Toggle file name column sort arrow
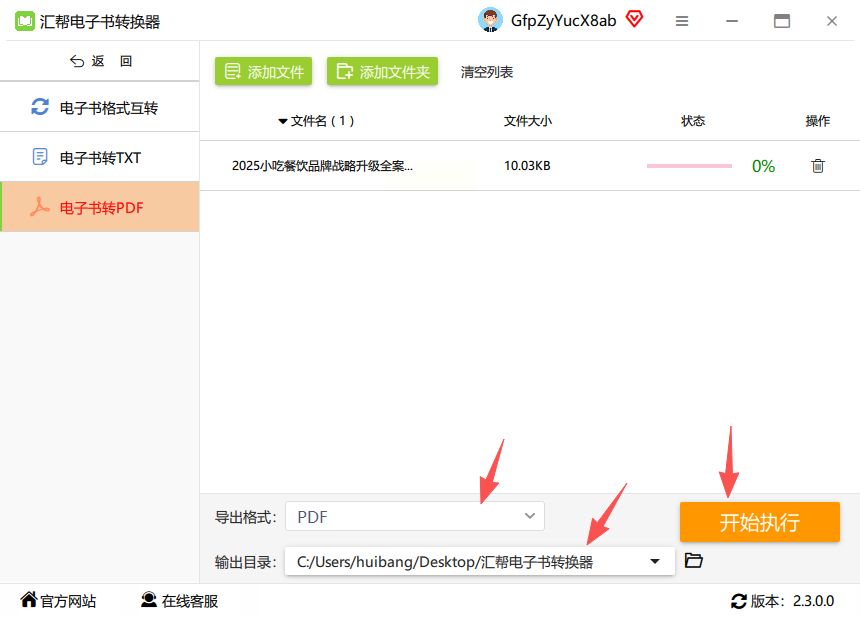This screenshot has height=617, width=860. coord(283,121)
